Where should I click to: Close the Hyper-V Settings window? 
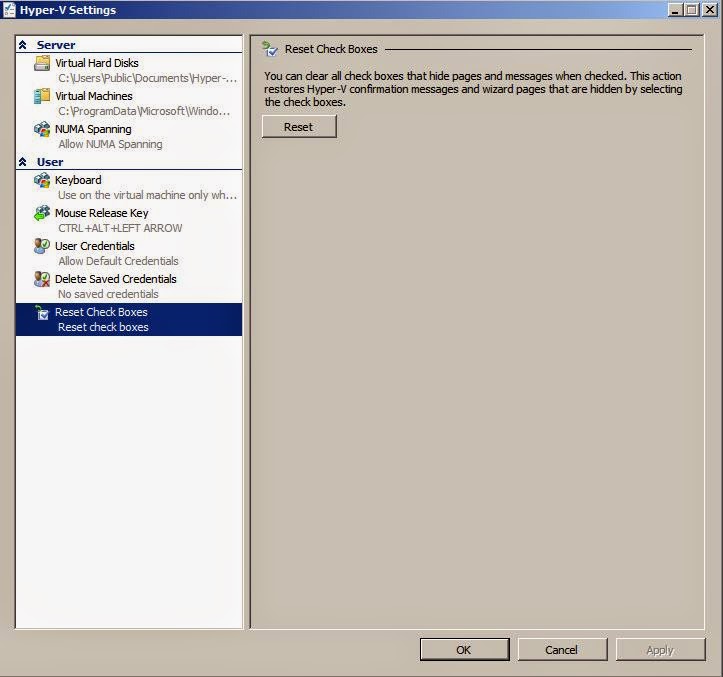(709, 10)
